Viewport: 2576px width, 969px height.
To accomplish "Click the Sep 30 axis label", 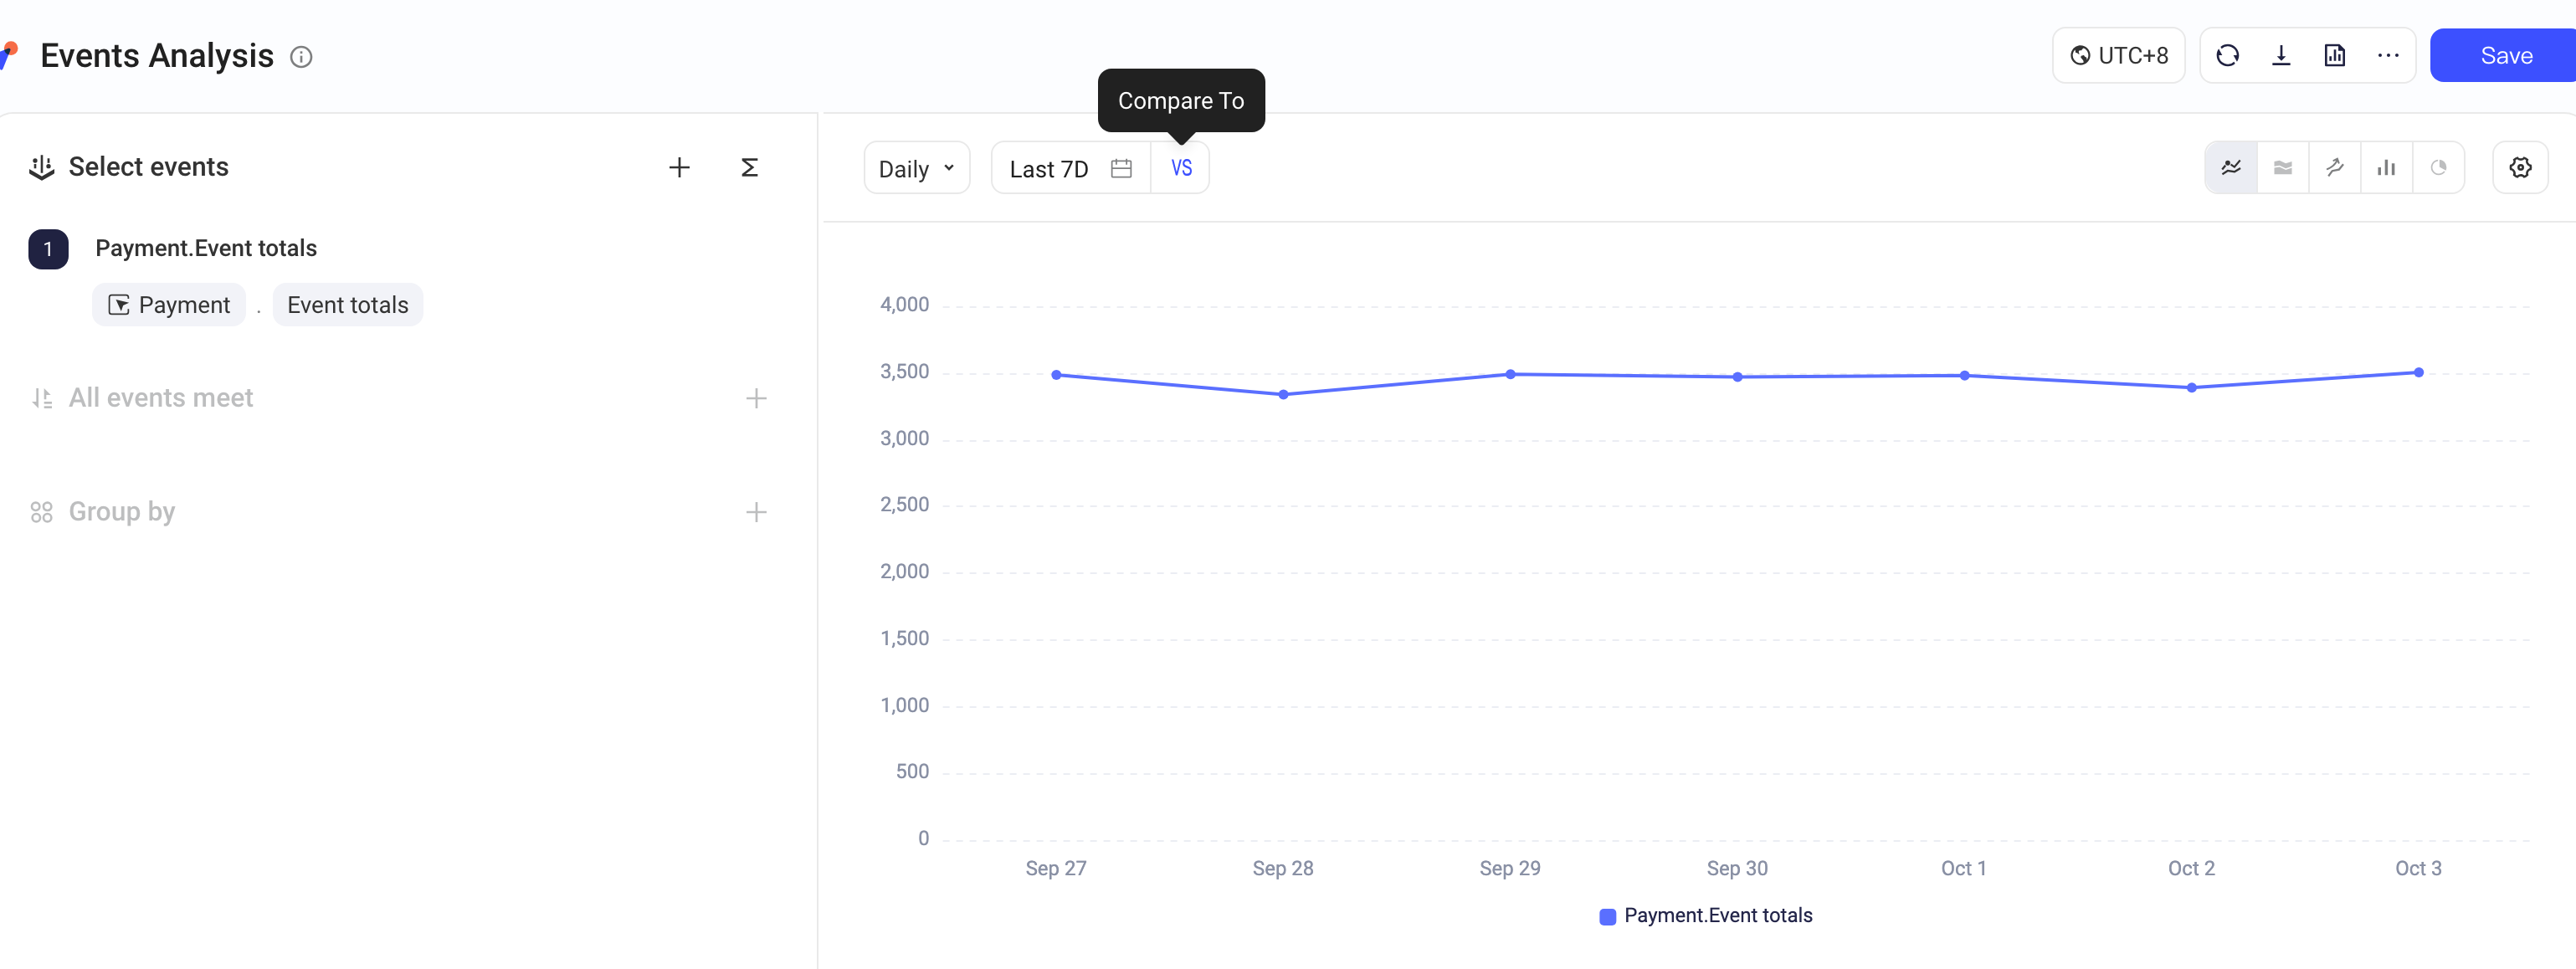I will point(1737,869).
